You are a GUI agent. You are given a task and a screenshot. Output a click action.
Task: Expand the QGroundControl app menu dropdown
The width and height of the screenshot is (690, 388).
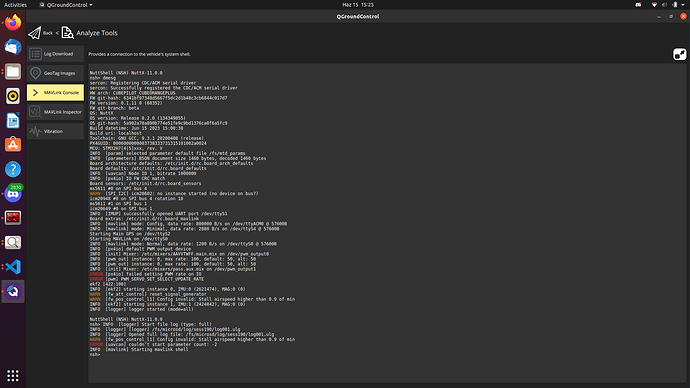coord(66,5)
